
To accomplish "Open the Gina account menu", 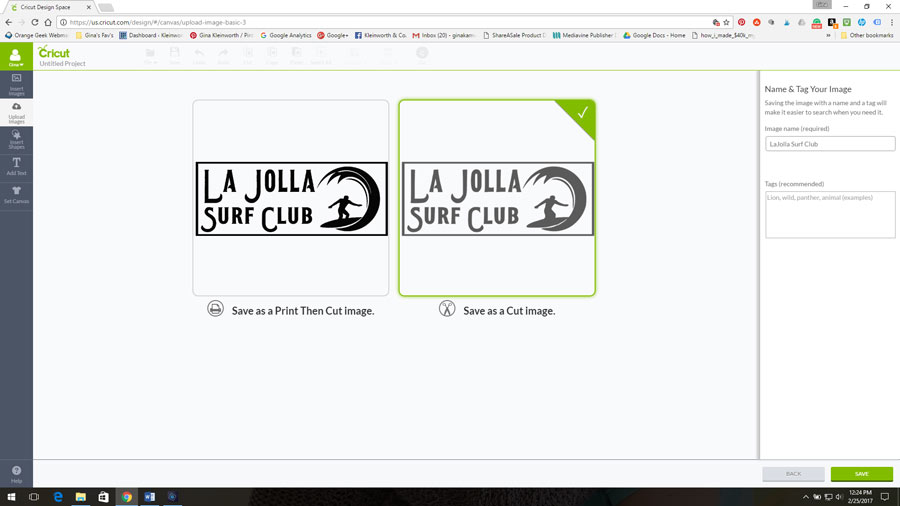I will point(16,57).
